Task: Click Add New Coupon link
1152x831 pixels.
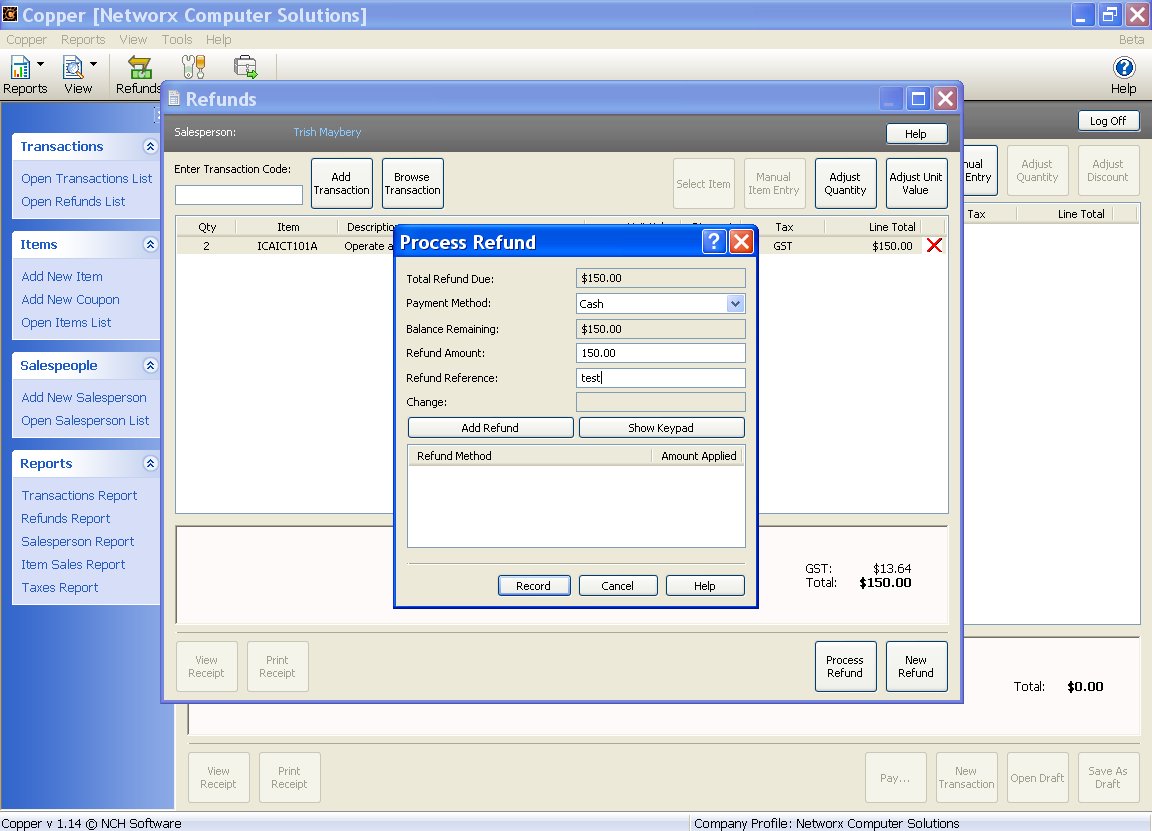Action: tap(70, 299)
